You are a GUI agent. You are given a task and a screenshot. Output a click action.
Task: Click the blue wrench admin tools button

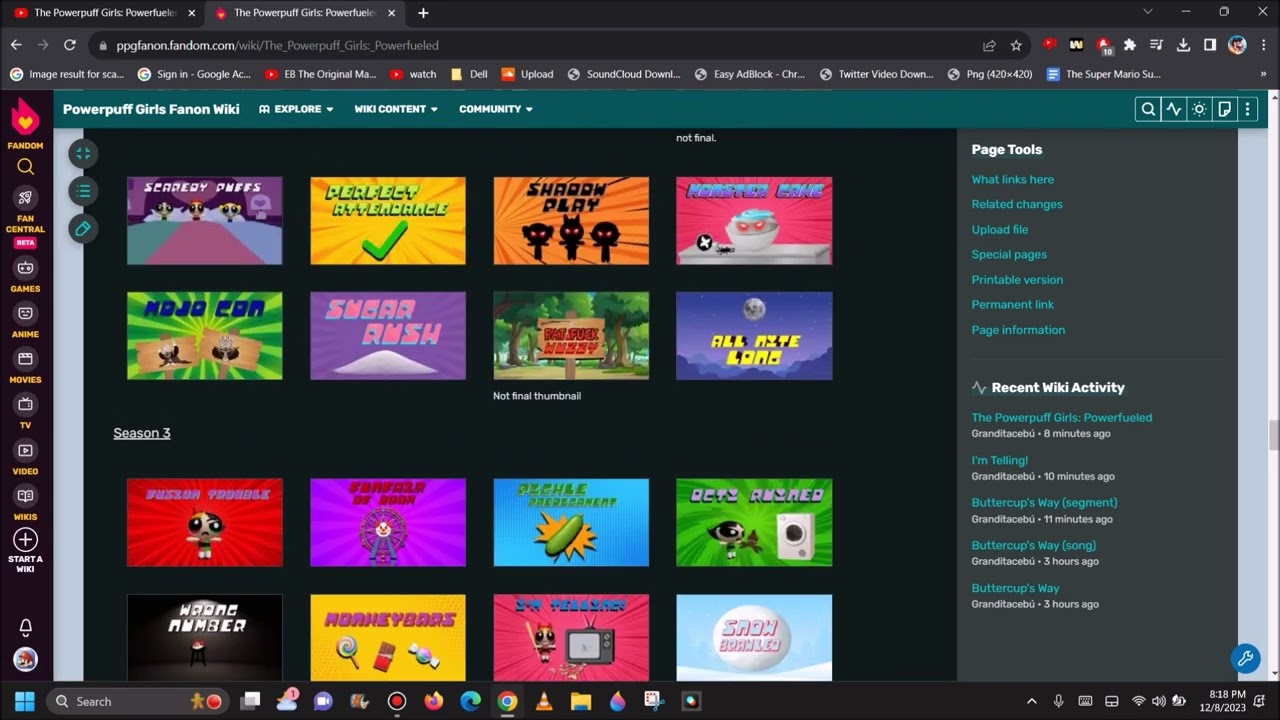point(1245,658)
